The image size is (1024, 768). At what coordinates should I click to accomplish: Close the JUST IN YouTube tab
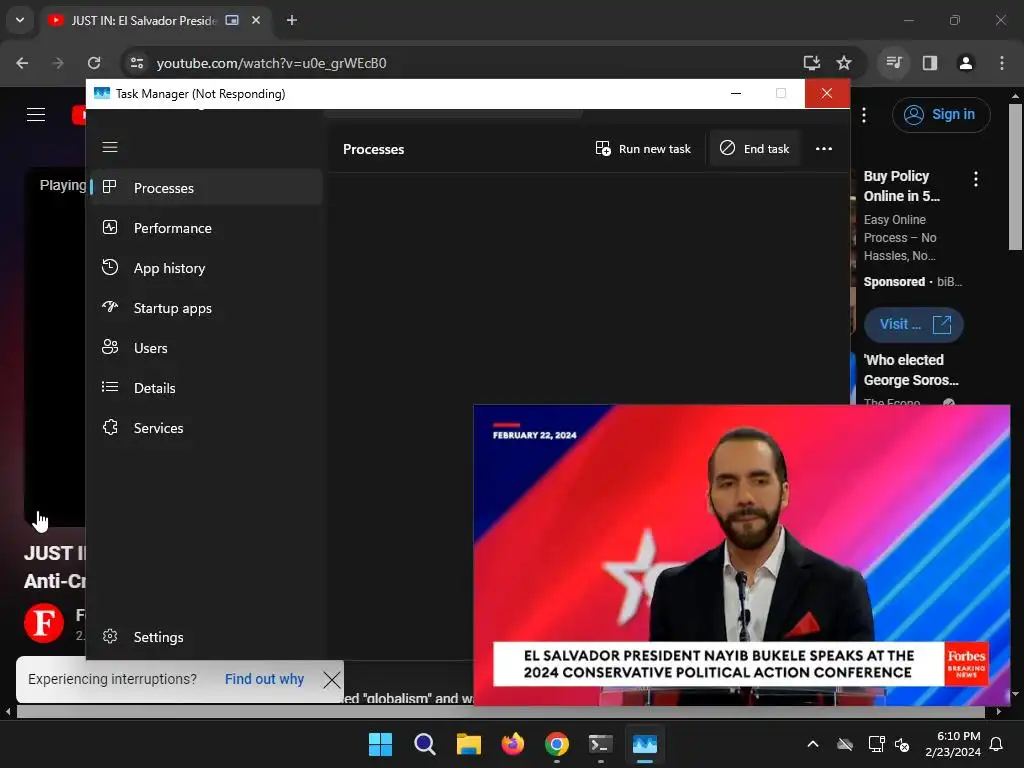(x=256, y=20)
